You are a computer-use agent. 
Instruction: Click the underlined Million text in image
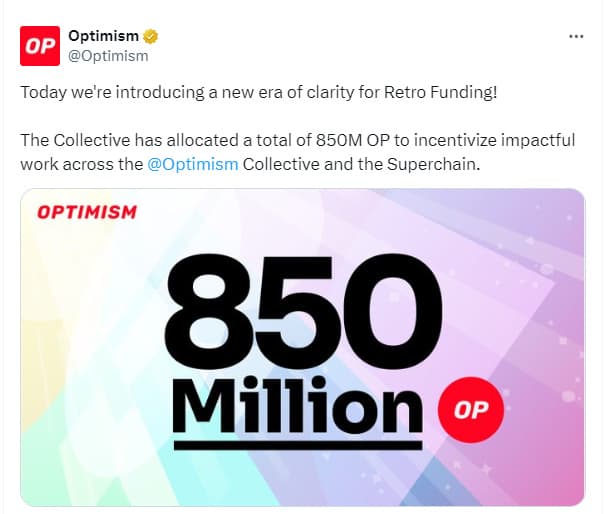pos(298,406)
